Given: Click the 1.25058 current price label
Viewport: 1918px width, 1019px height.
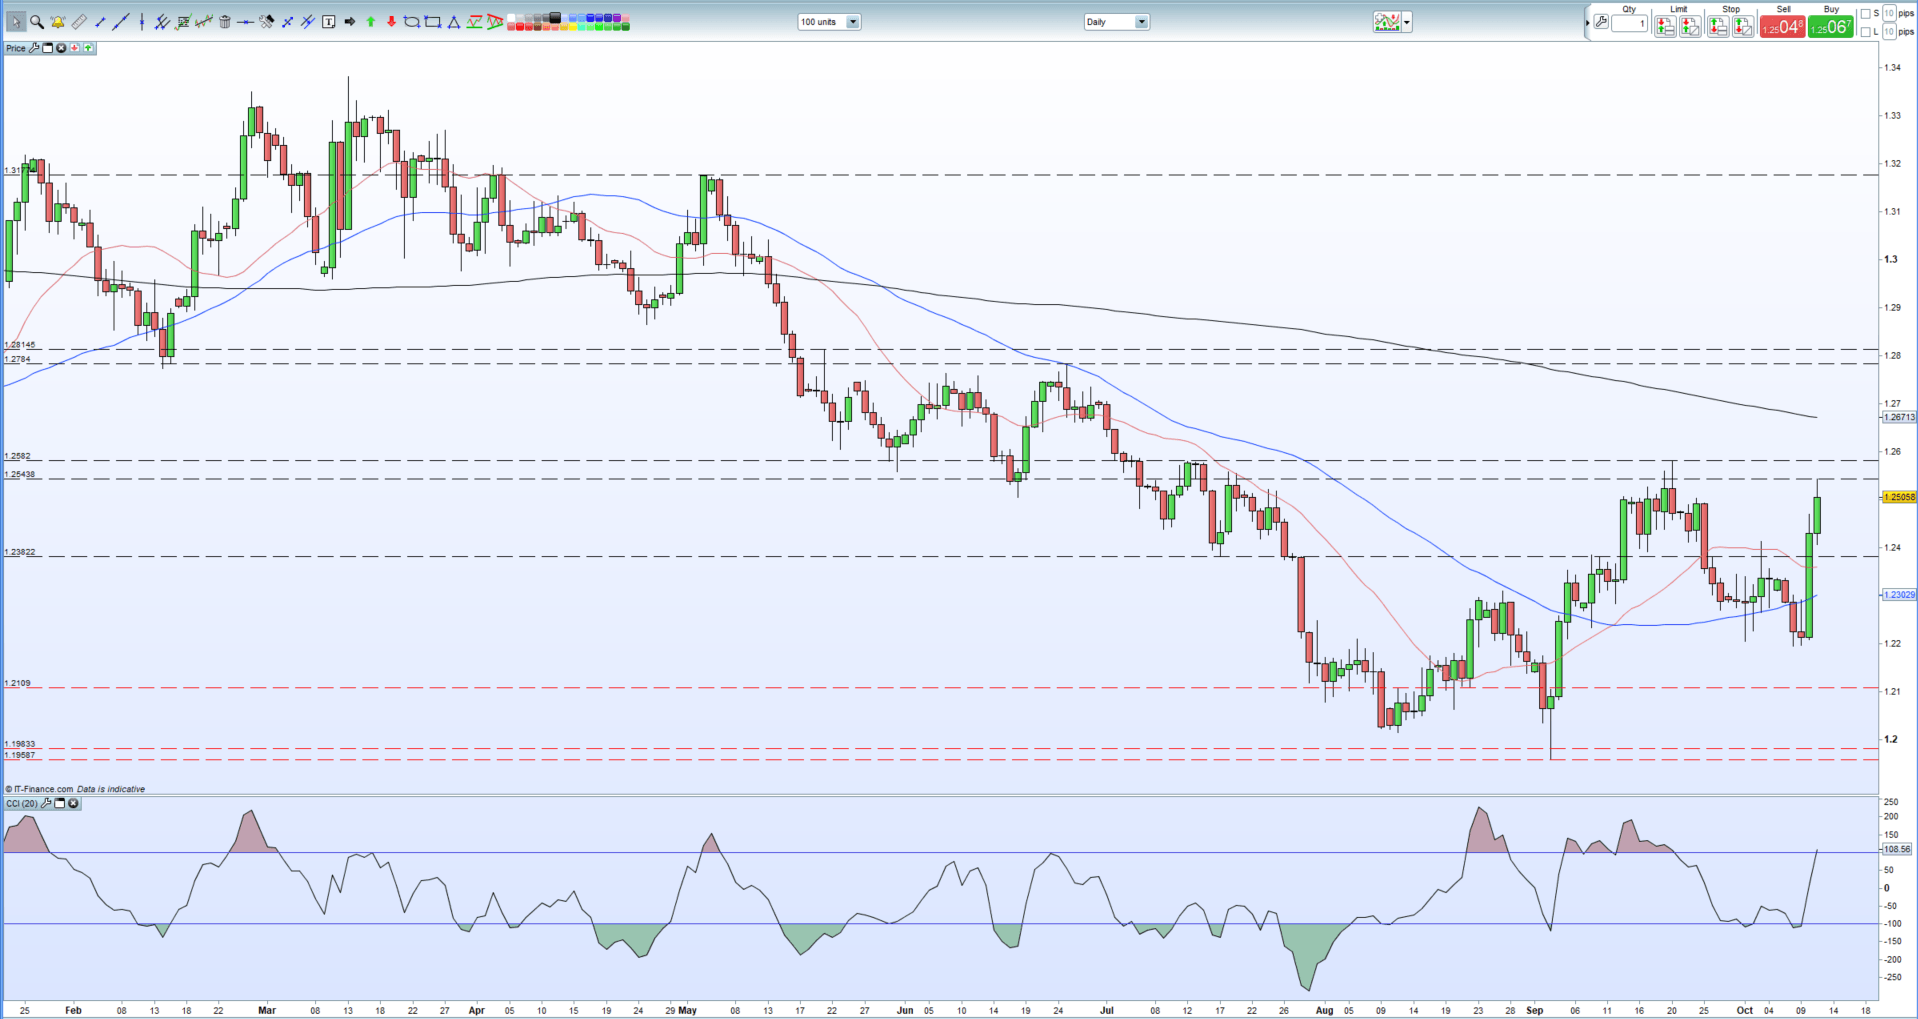Looking at the screenshot, I should (1899, 497).
